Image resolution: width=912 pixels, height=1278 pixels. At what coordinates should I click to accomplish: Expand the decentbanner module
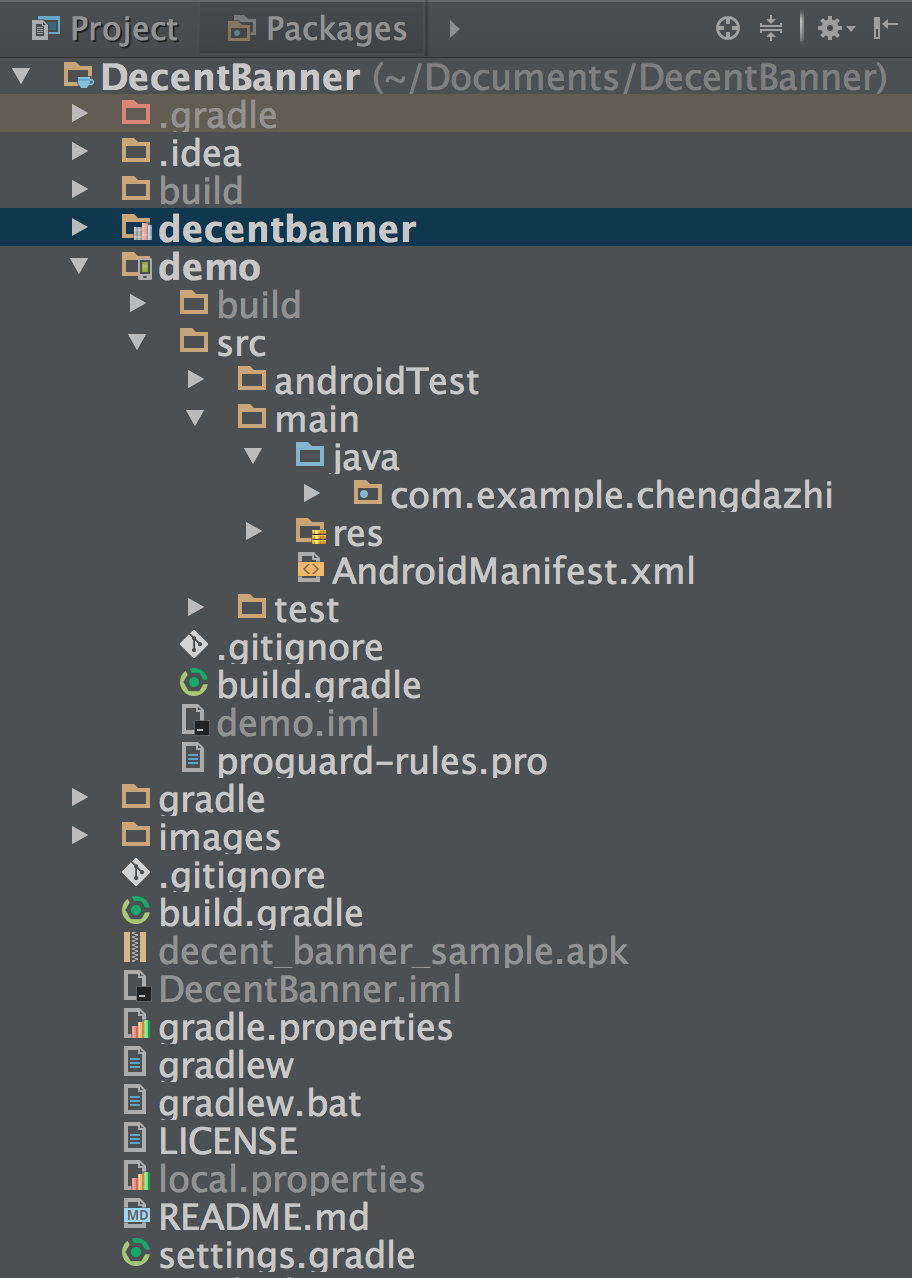click(80, 229)
